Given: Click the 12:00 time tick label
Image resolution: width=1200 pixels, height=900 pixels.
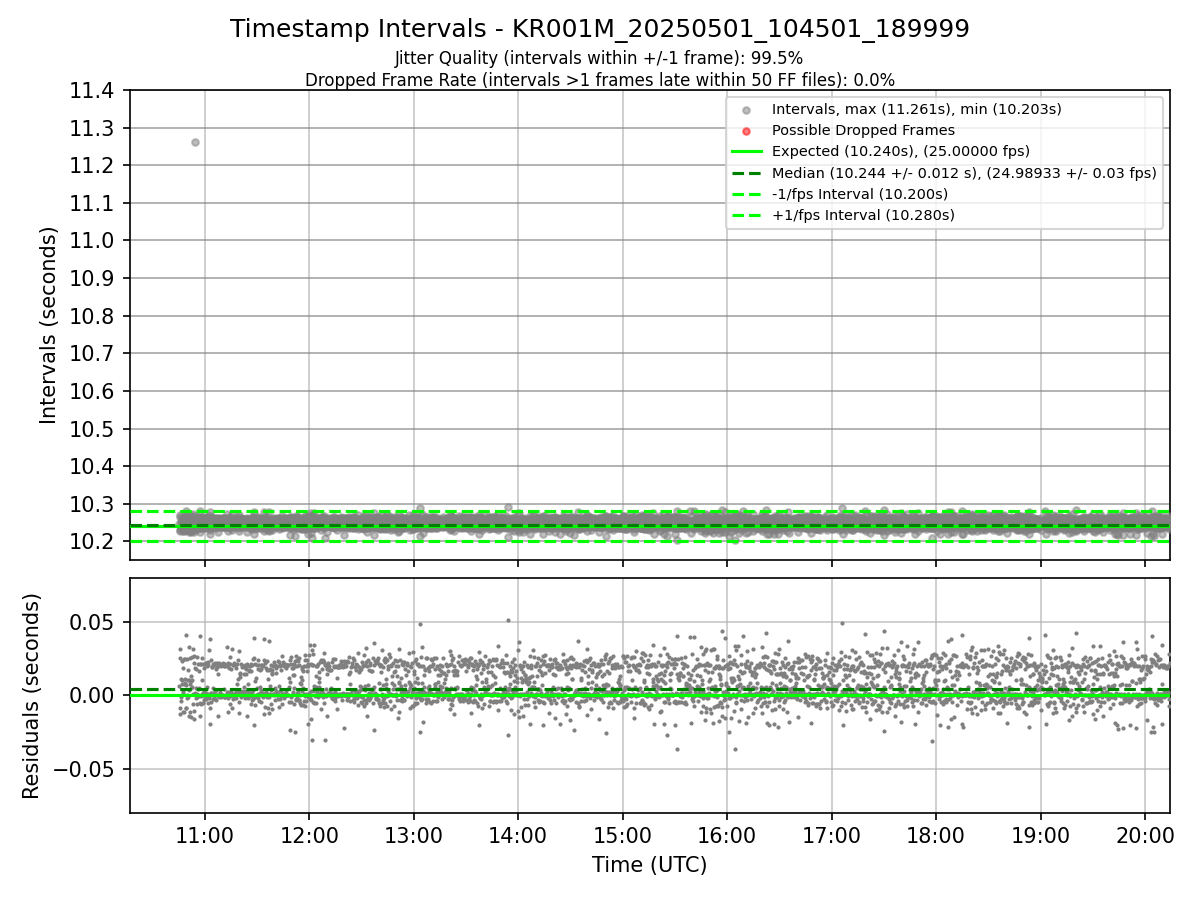Looking at the screenshot, I should [x=309, y=835].
